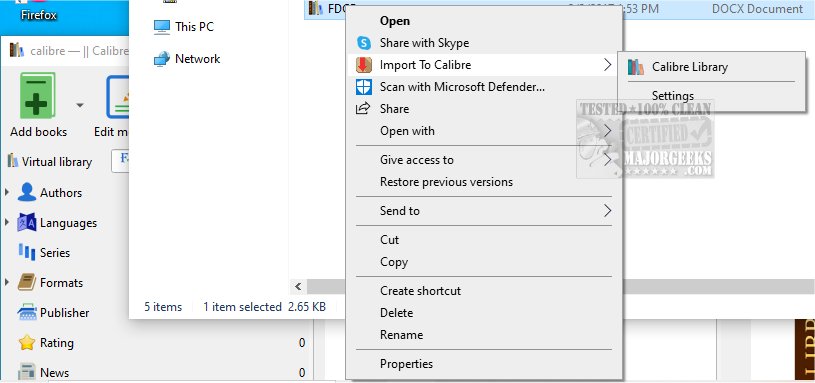Click the Share arrow icon
This screenshot has height=383, width=815.
pyautogui.click(x=363, y=109)
